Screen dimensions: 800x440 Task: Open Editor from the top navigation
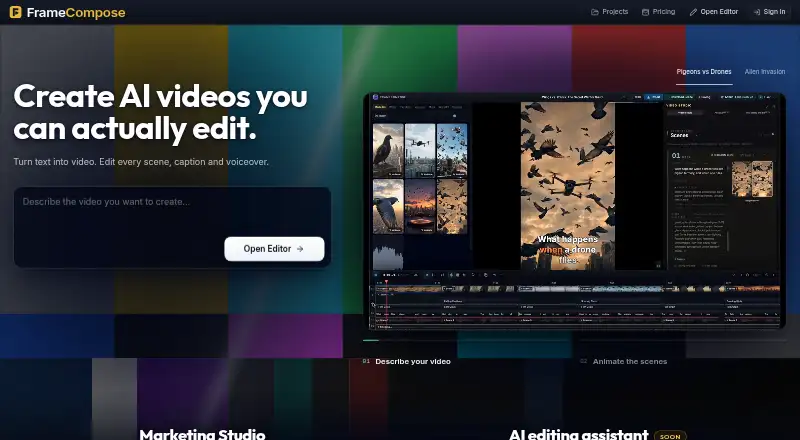click(x=713, y=12)
